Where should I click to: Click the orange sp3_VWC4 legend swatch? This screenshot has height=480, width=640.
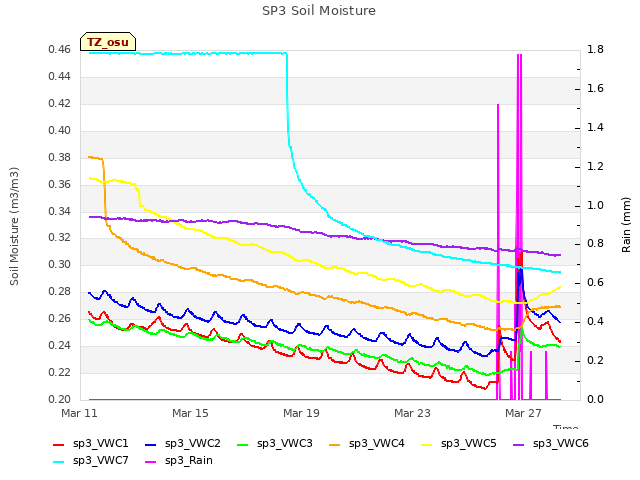click(335, 444)
